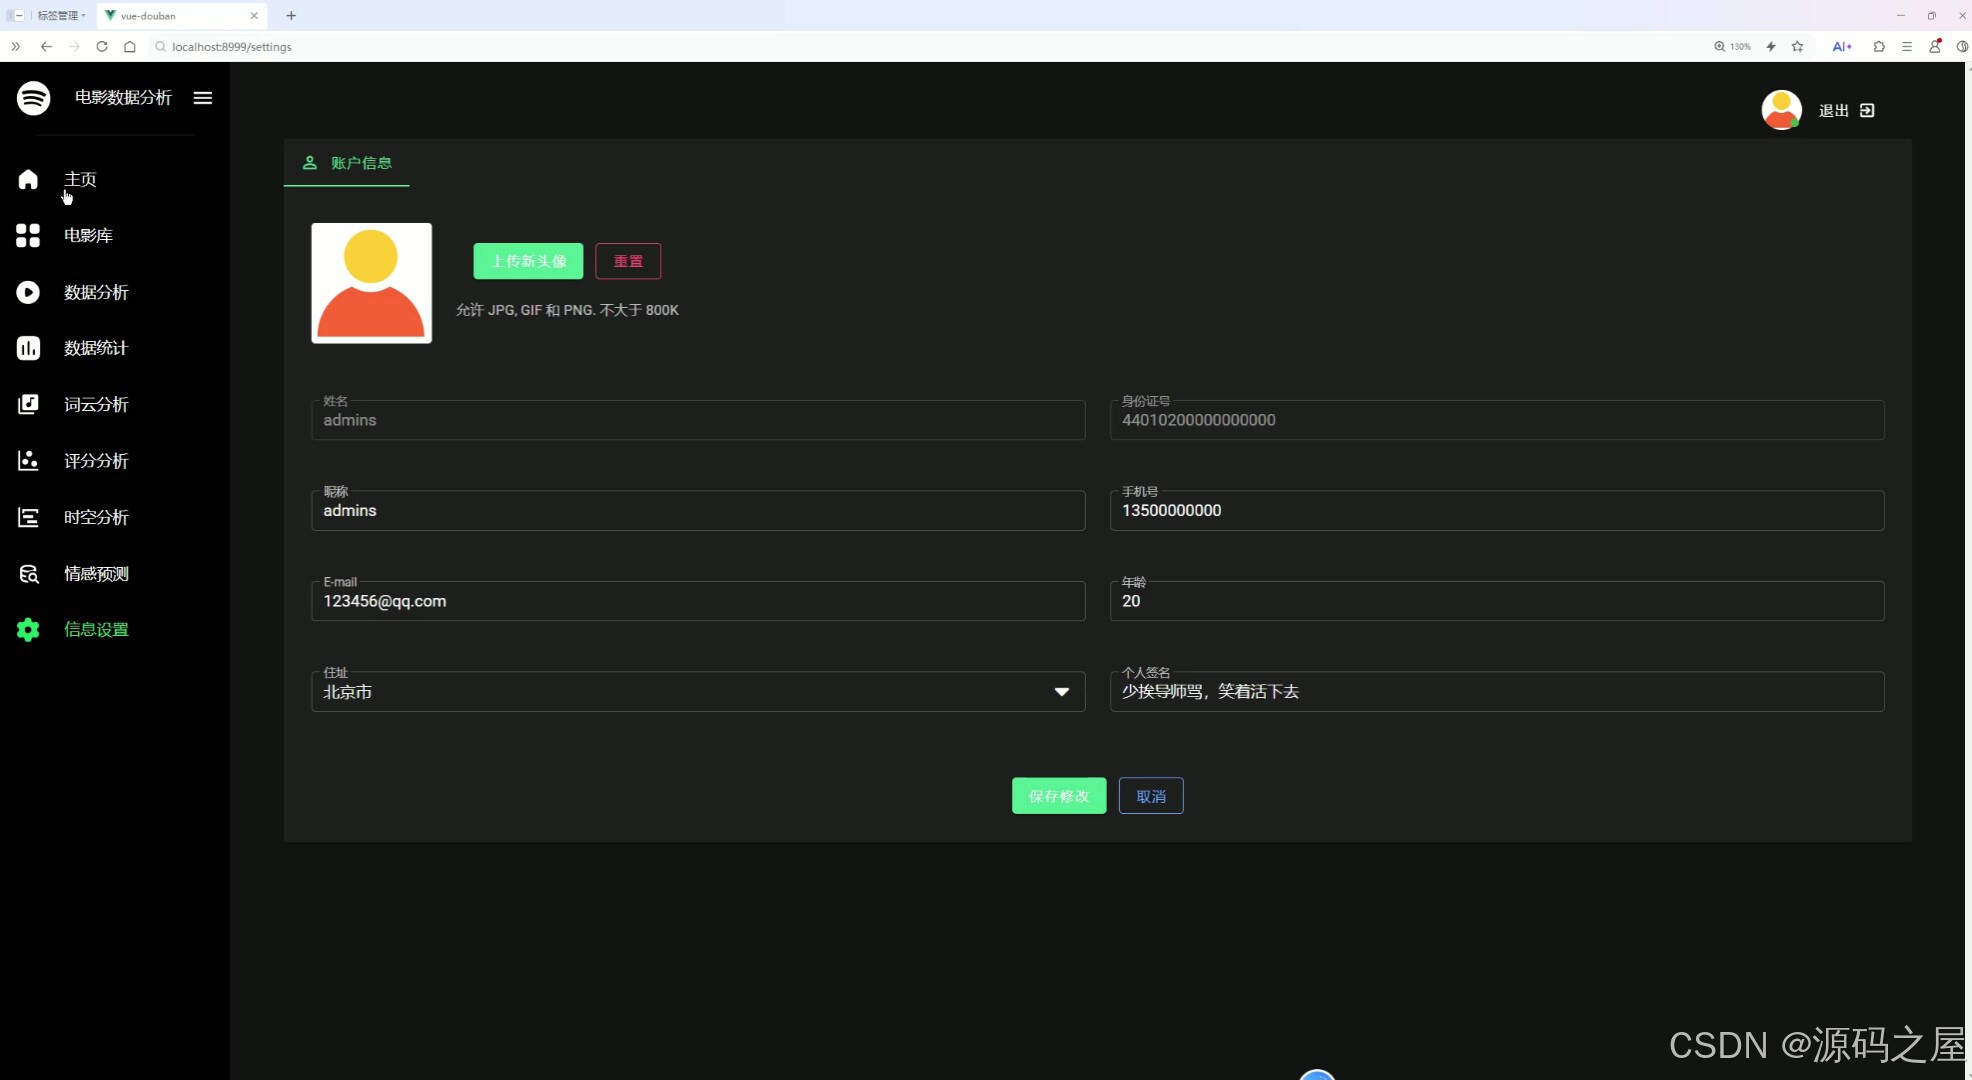
Task: Select the 账户信息 tab
Action: click(x=347, y=163)
